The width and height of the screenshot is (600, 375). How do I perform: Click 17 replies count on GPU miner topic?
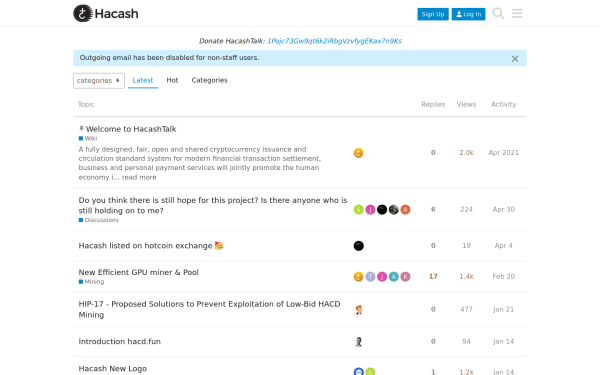coord(433,277)
